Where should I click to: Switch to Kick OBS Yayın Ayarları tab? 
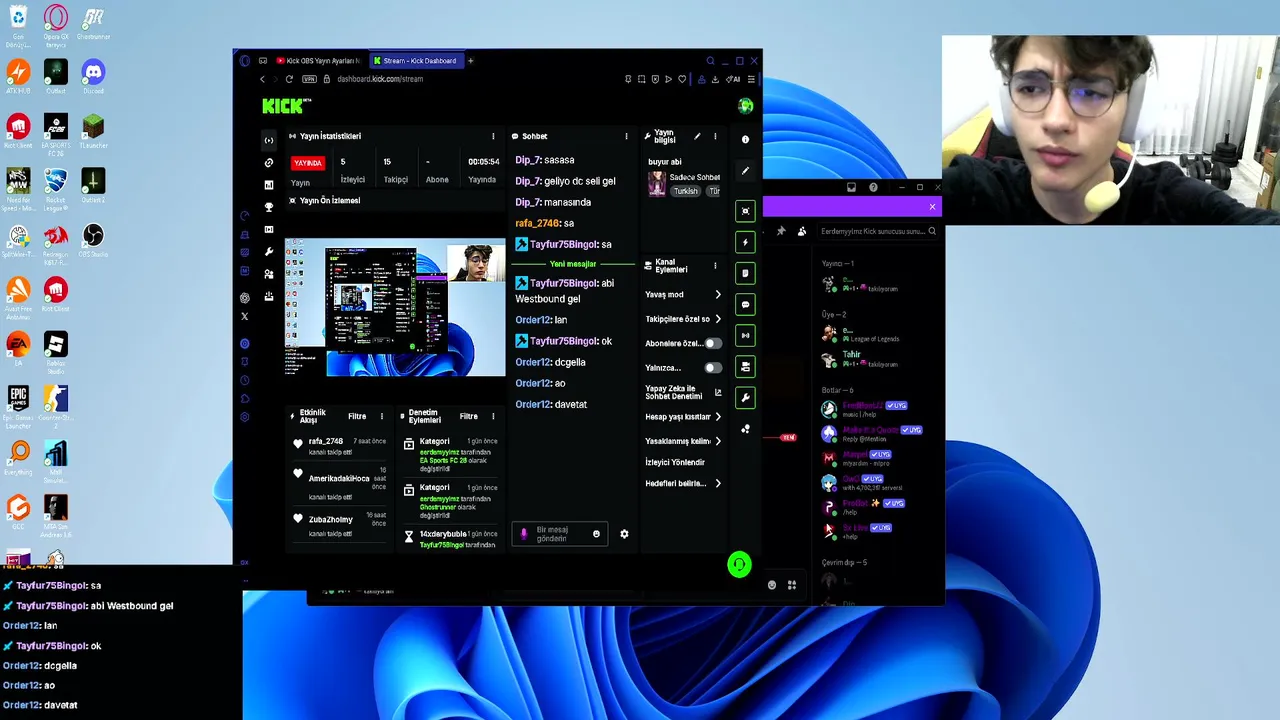tap(316, 61)
